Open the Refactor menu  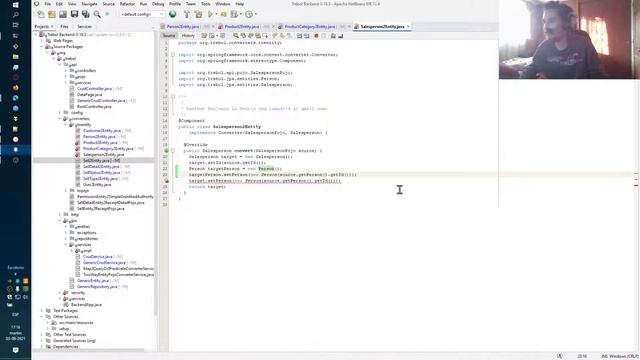point(127,4)
